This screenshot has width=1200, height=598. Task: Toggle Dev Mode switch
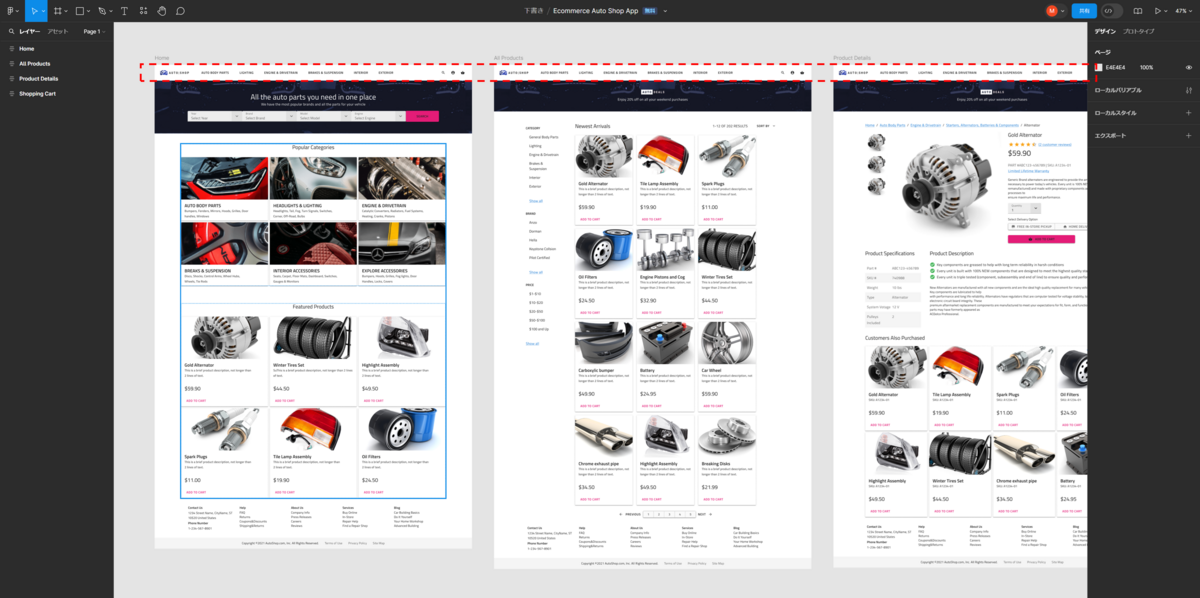[1112, 10]
